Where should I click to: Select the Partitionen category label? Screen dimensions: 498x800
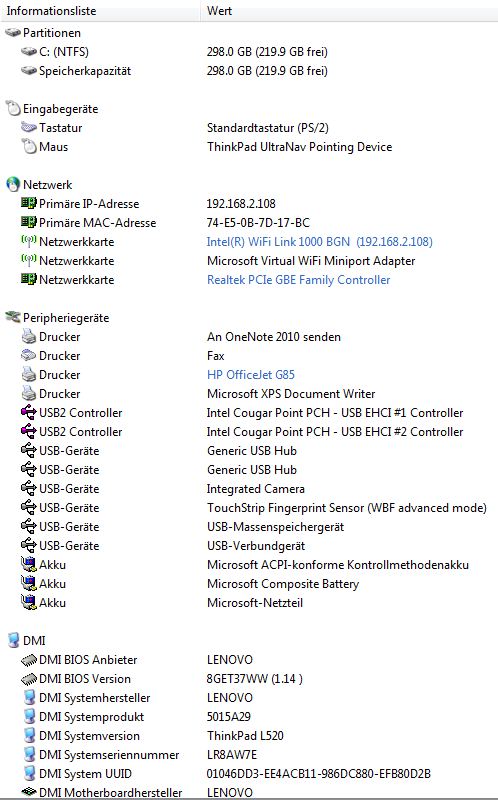point(52,33)
